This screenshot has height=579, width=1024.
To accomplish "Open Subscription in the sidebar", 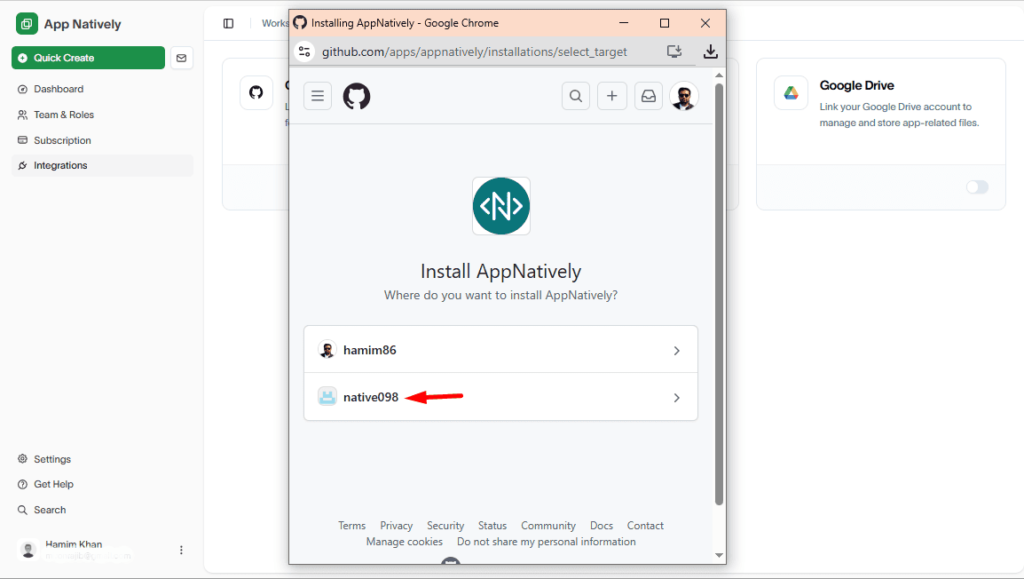I will click(62, 140).
